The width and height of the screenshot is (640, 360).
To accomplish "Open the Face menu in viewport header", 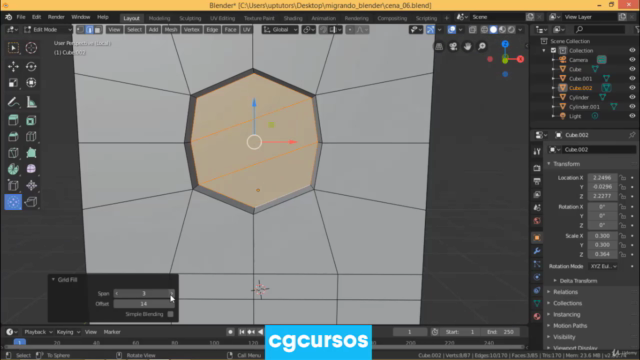I will (230, 29).
